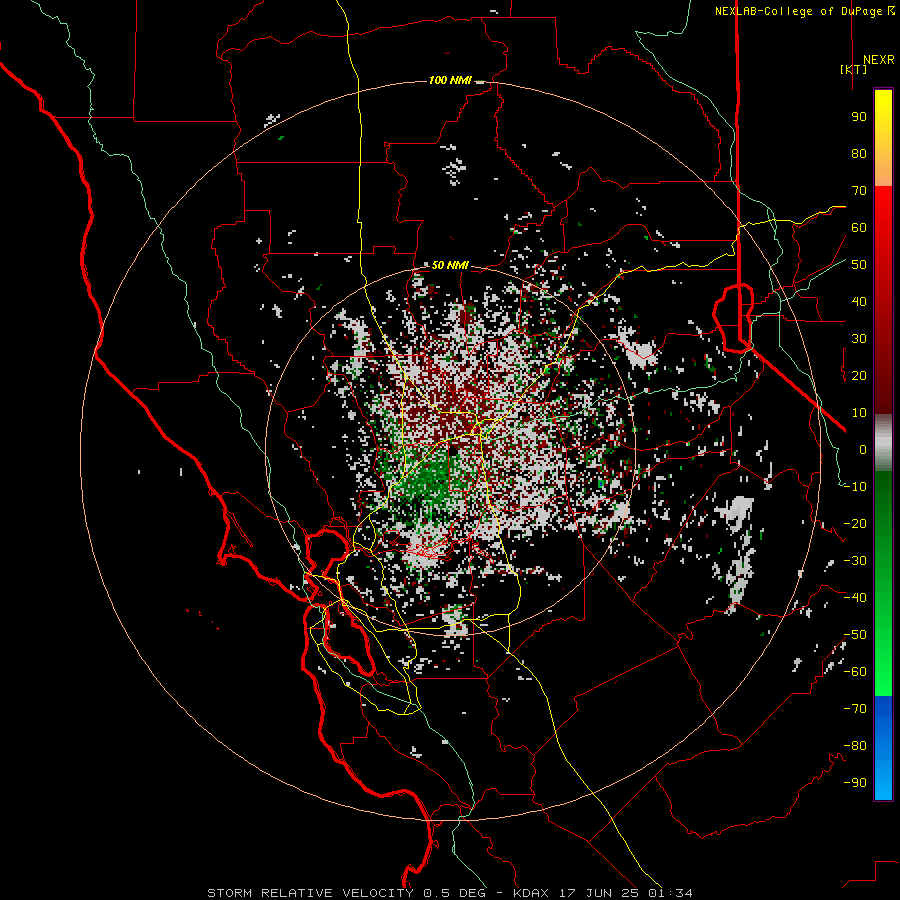Viewport: 900px width, 900px height.
Task: Click the 40 value on the color scale
Action: pyautogui.click(x=859, y=302)
